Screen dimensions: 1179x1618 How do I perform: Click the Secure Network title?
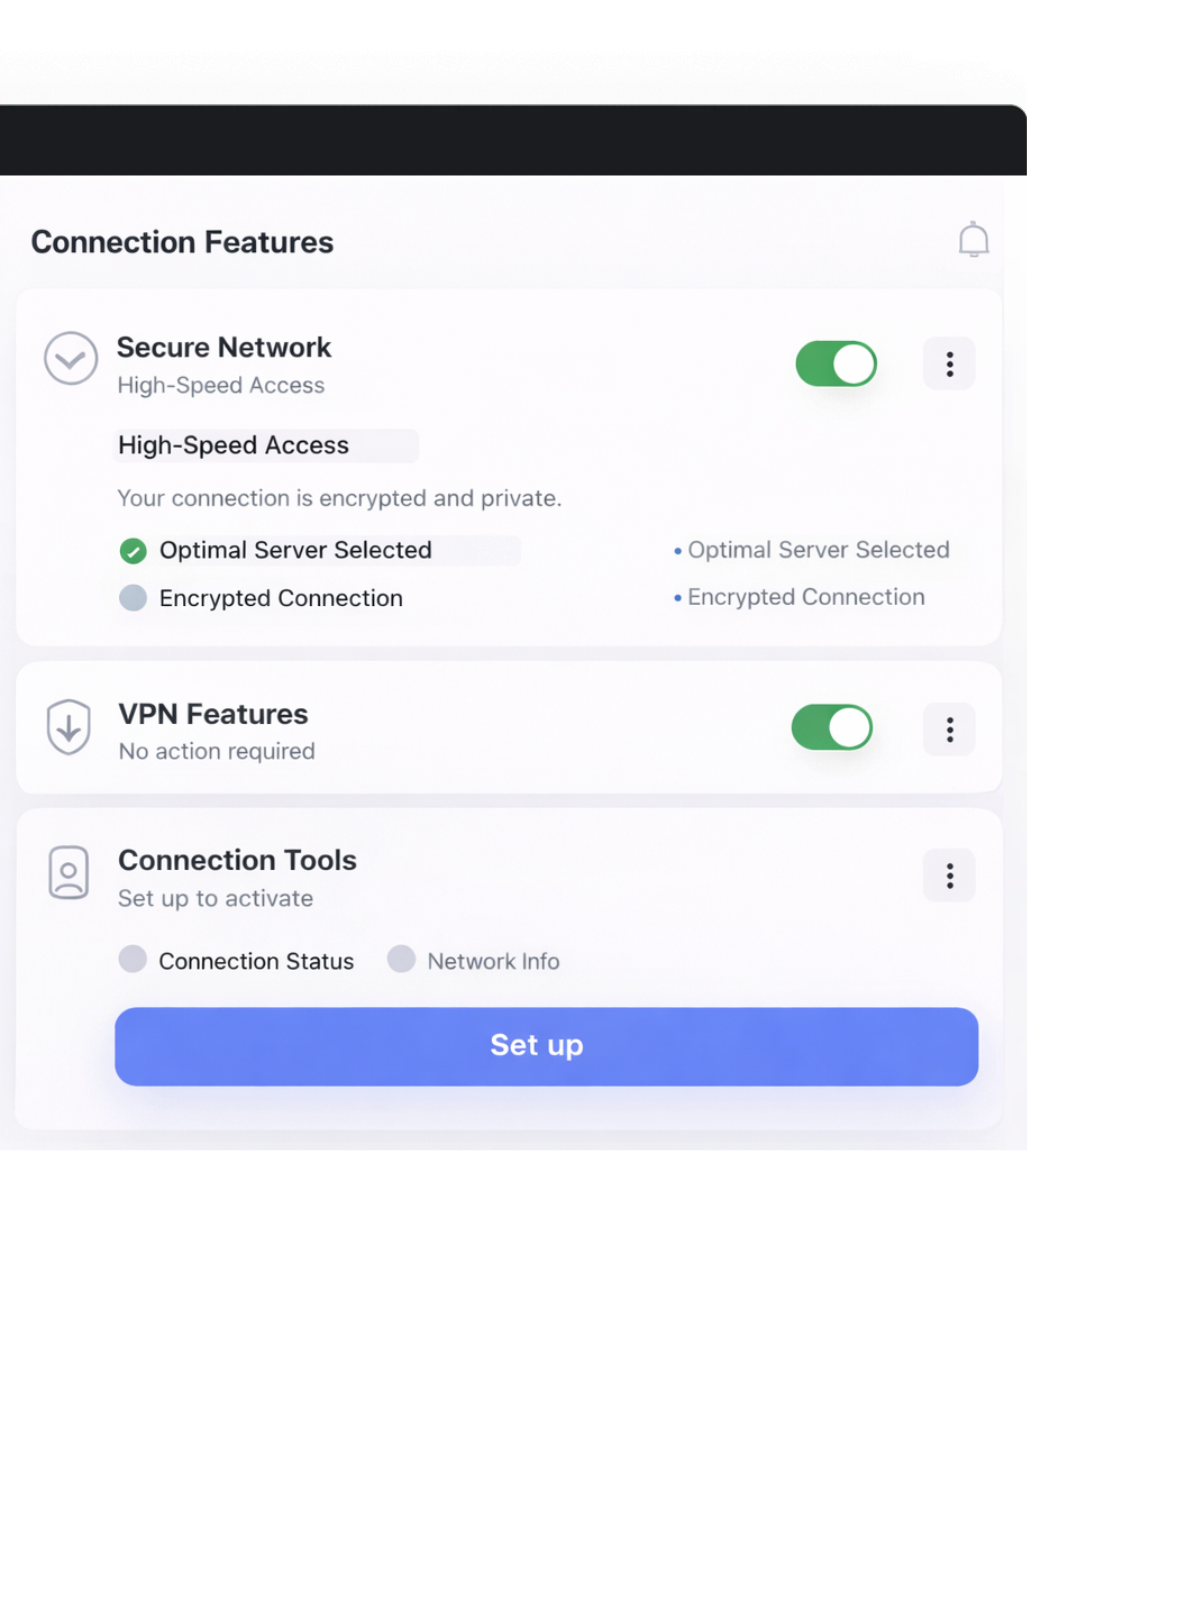click(x=224, y=347)
